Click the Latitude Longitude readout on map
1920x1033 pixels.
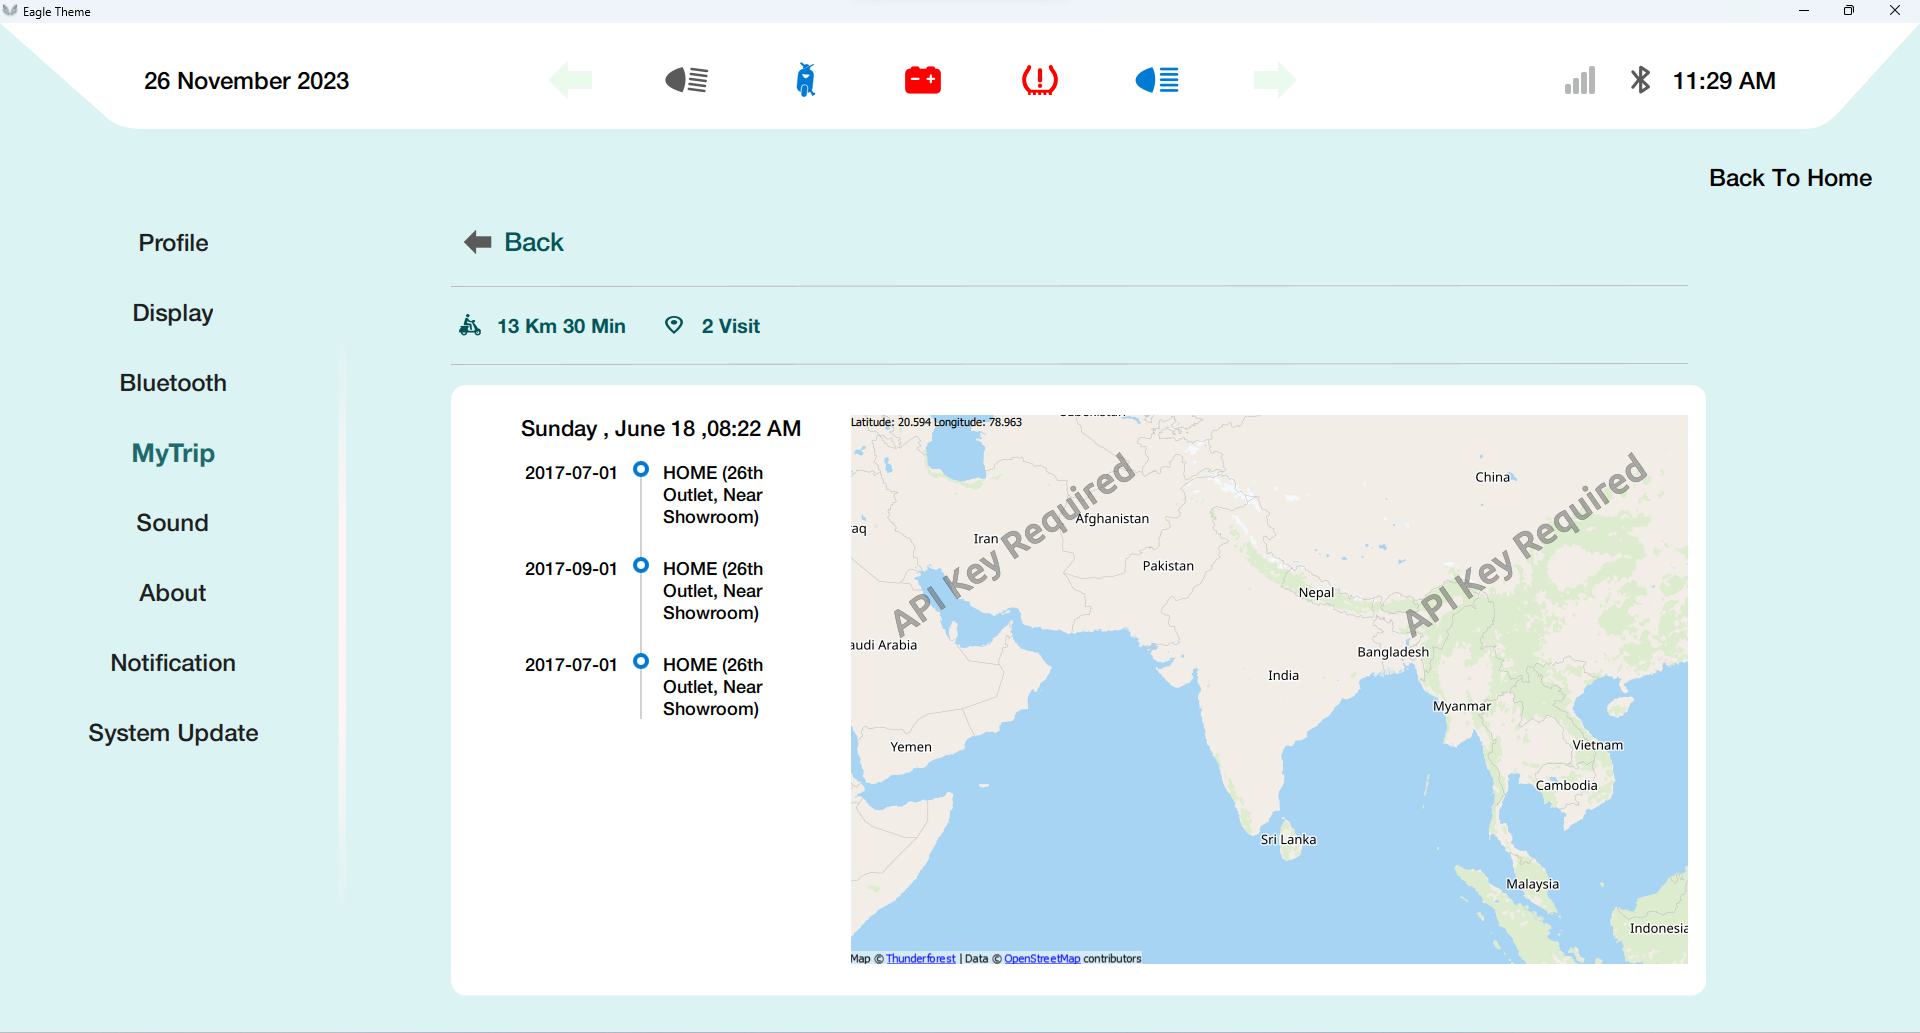point(936,422)
